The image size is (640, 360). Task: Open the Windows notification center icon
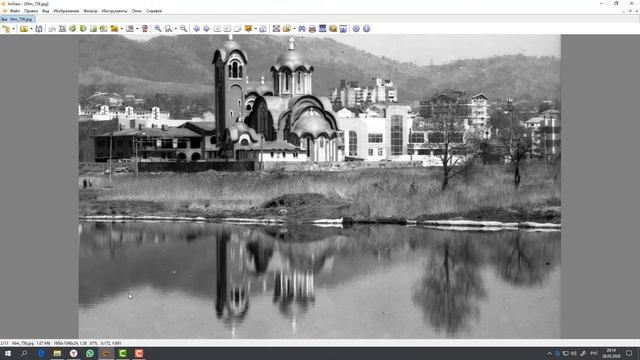pos(629,353)
